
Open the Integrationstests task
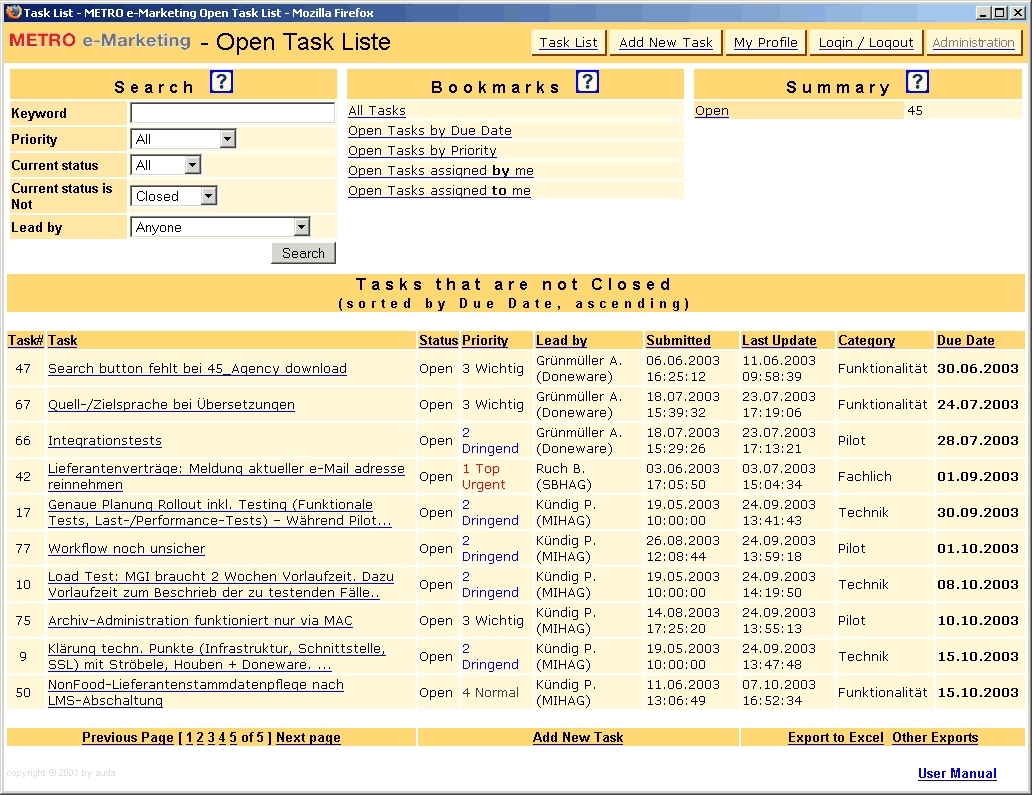[105, 440]
